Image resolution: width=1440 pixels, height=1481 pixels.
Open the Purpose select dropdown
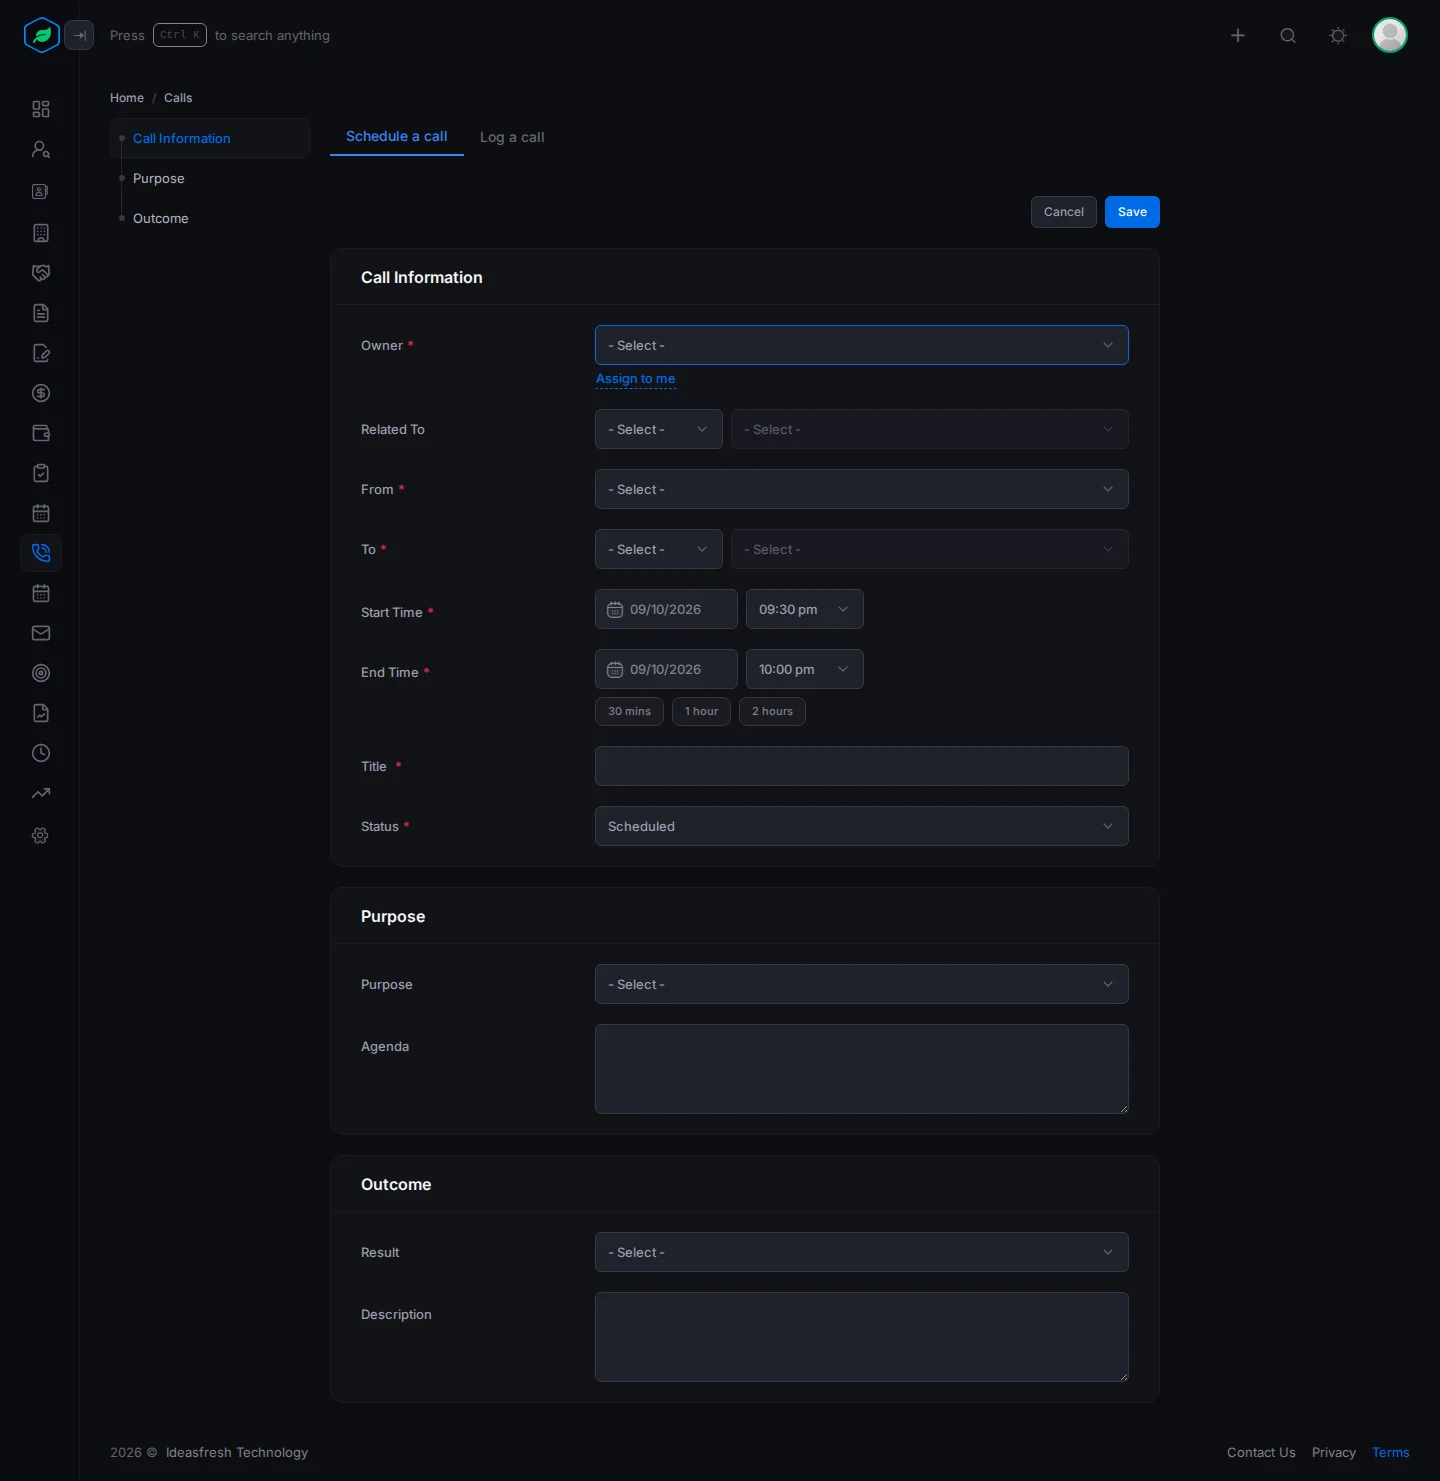[862, 984]
